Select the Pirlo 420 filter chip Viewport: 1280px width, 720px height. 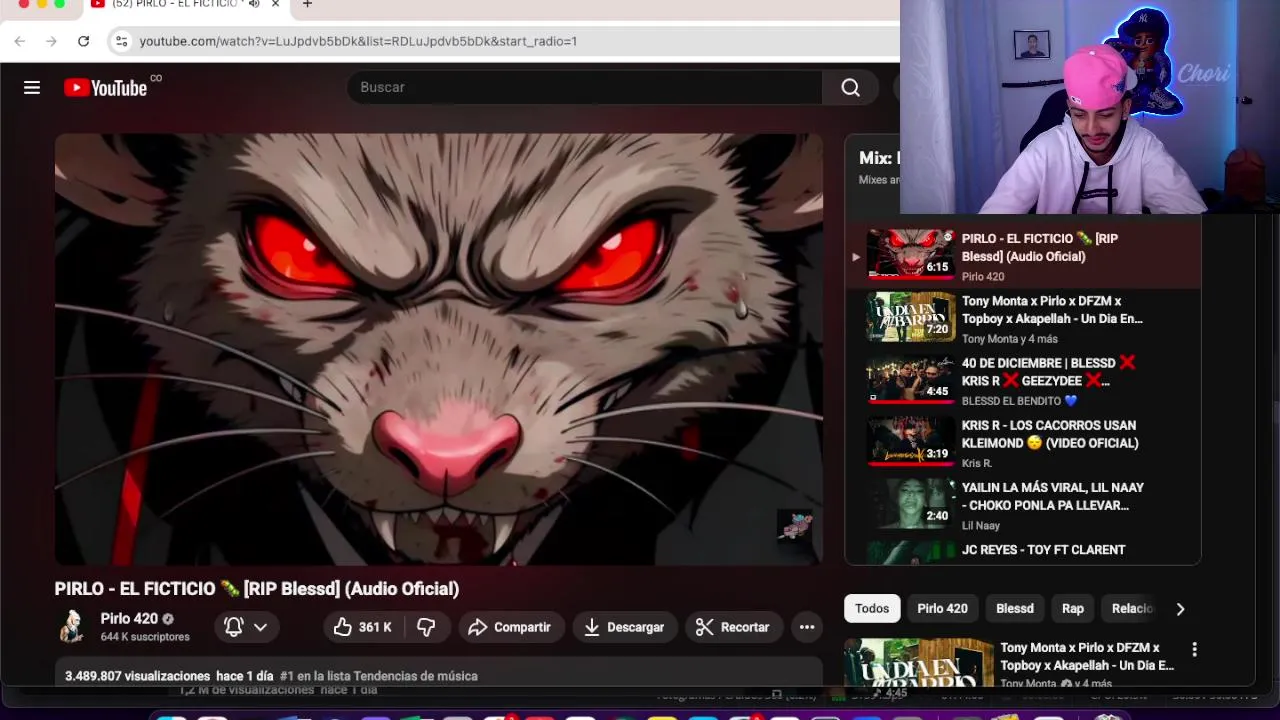click(x=942, y=608)
